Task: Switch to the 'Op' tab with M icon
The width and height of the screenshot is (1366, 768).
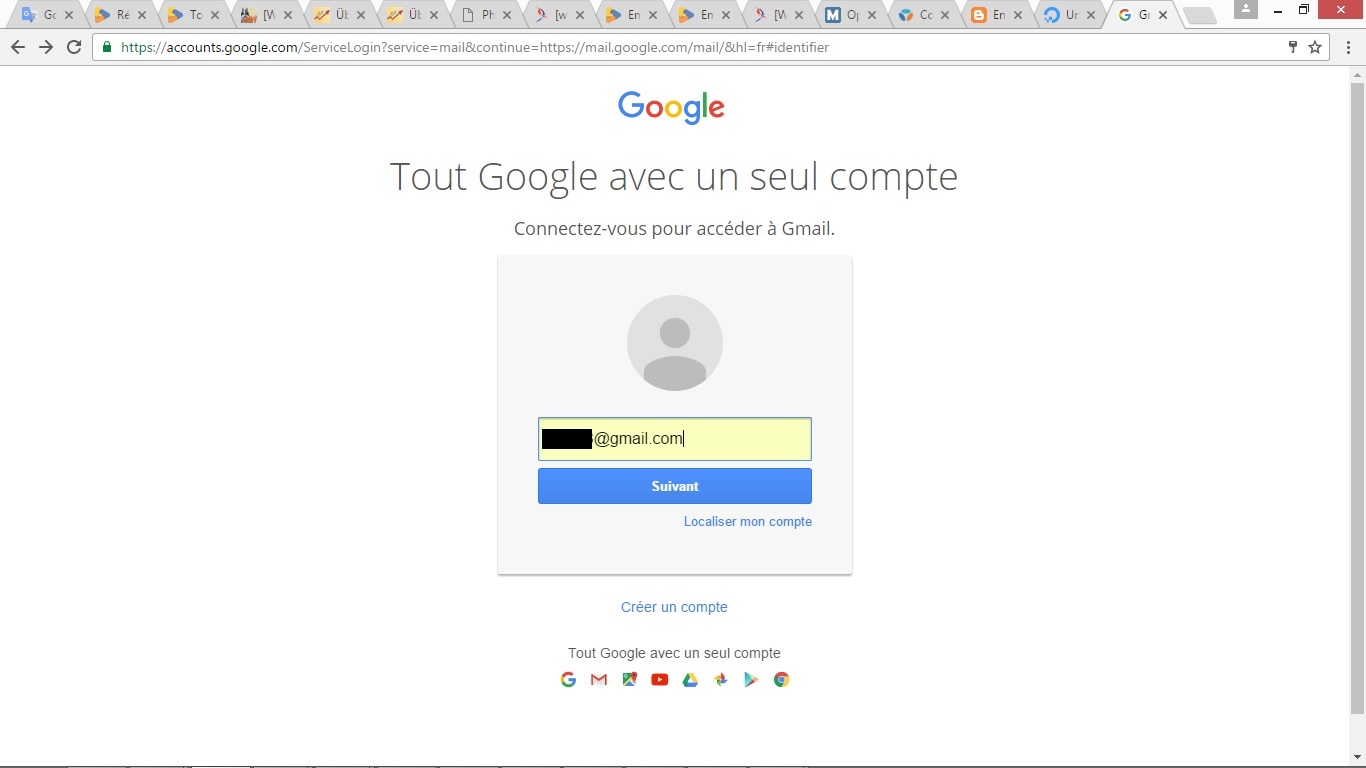Action: click(x=851, y=15)
